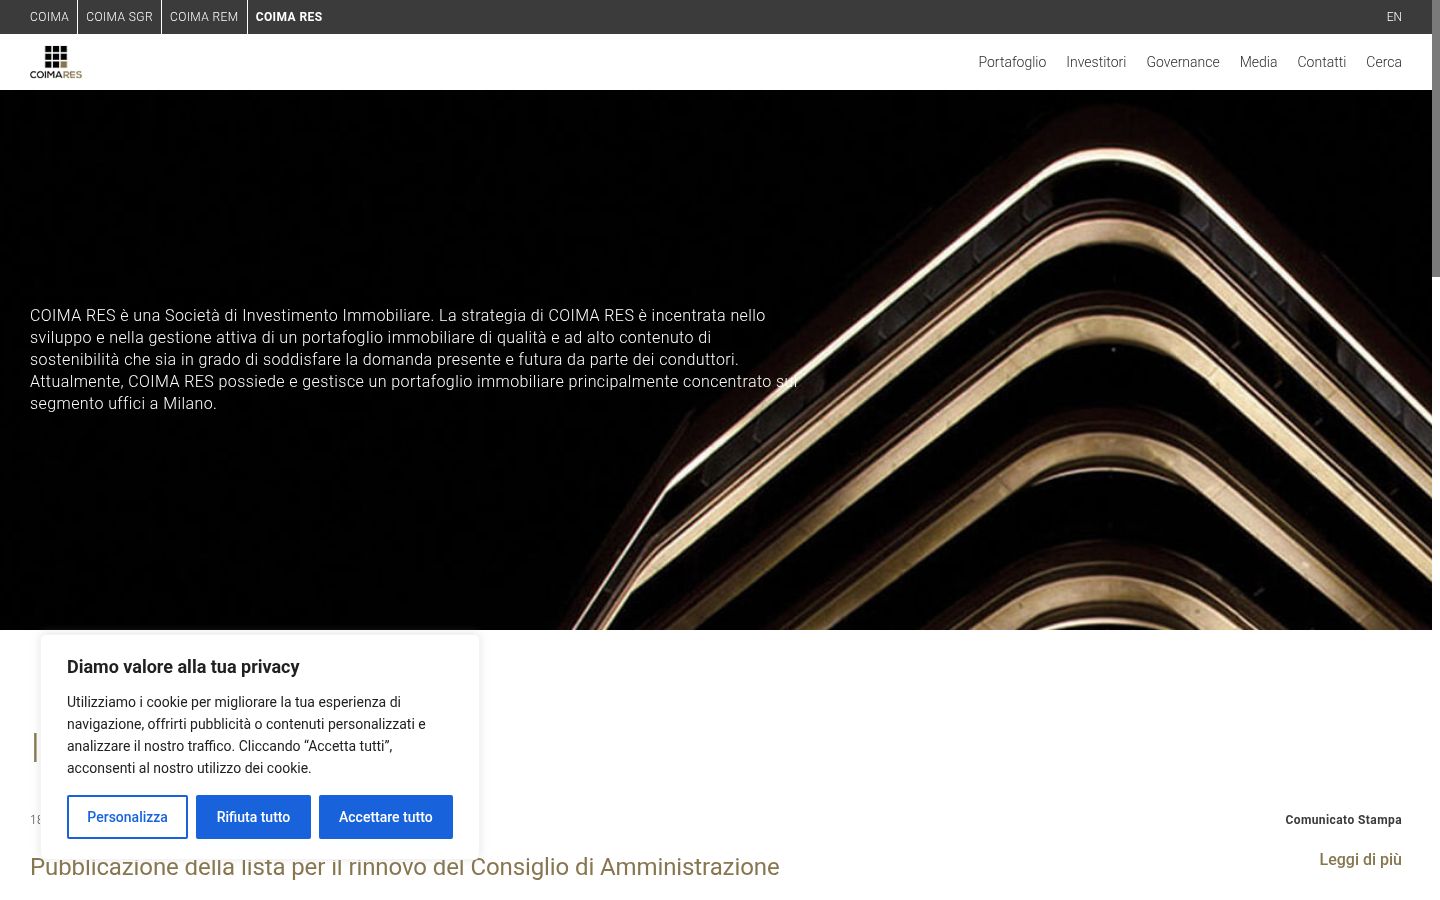Open the Leggi di più link
This screenshot has width=1440, height=900.
click(x=1360, y=860)
